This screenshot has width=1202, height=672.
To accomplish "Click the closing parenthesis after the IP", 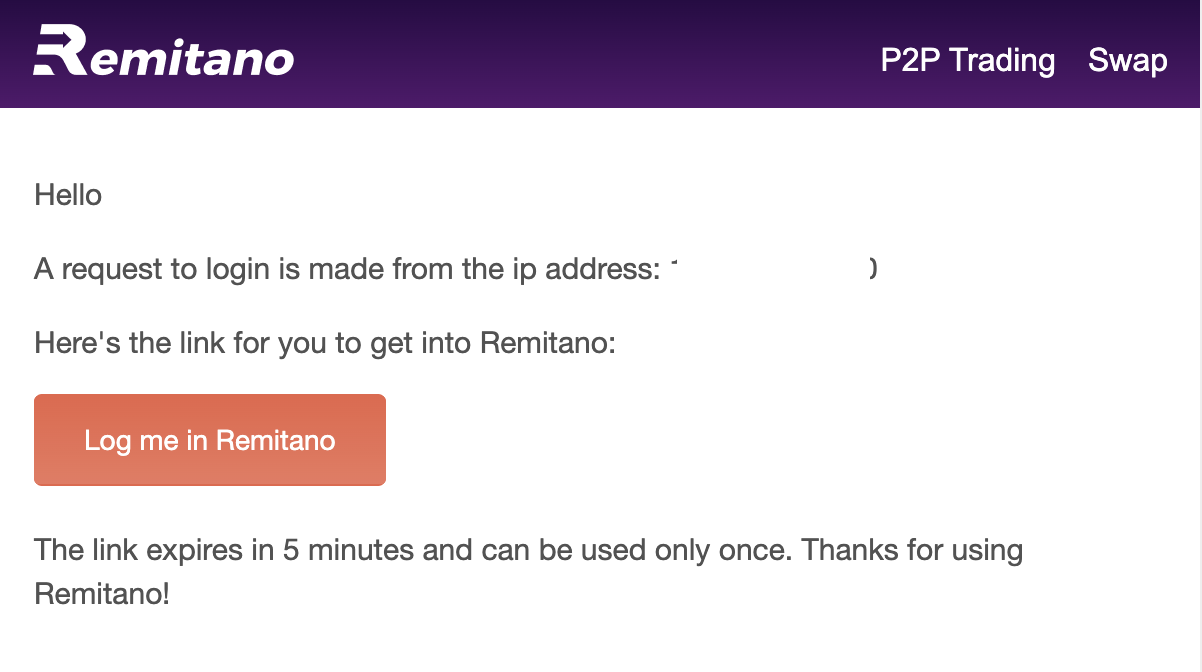I will point(872,269).
